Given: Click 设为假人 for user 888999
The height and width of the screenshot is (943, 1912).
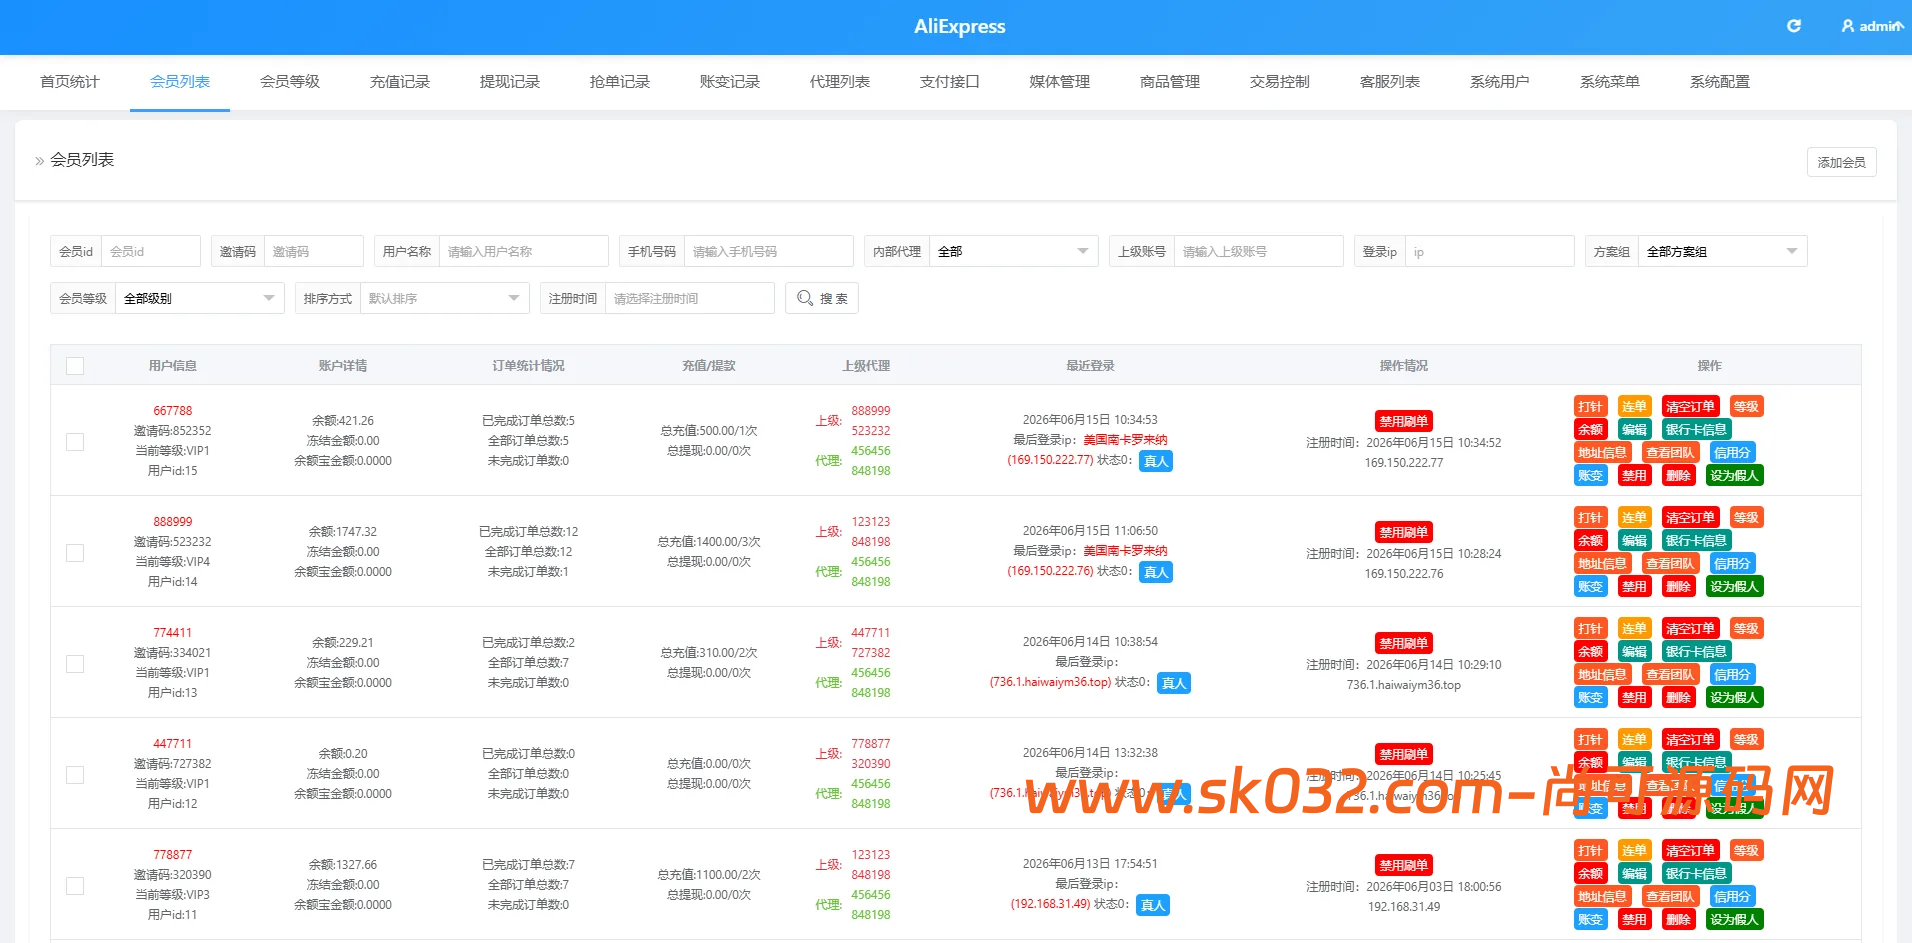Looking at the screenshot, I should [1734, 587].
